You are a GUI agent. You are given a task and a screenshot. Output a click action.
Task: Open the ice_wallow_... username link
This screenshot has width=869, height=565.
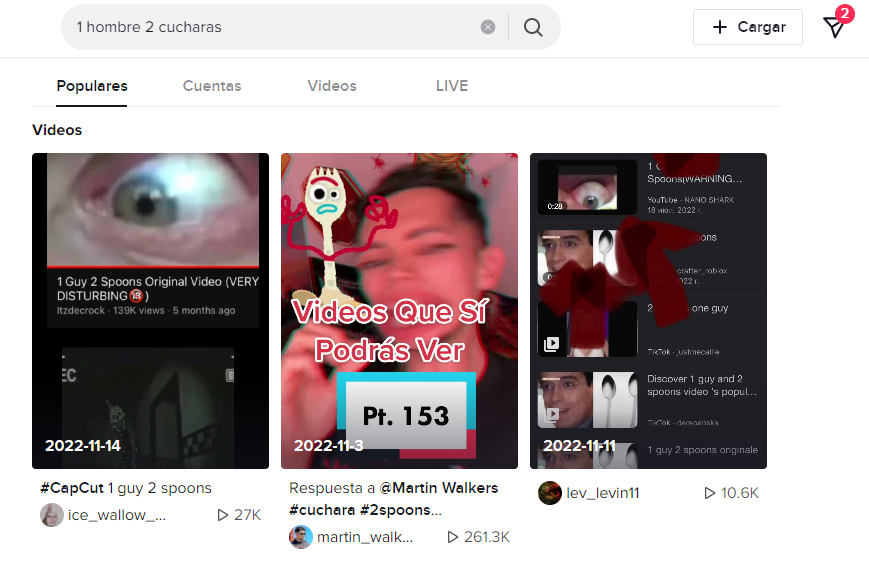[117, 515]
